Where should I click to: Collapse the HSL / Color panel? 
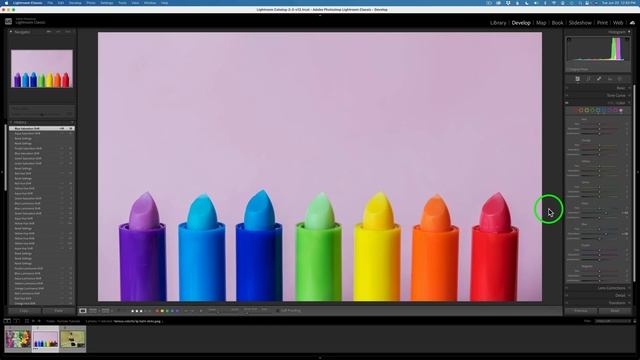[629, 103]
